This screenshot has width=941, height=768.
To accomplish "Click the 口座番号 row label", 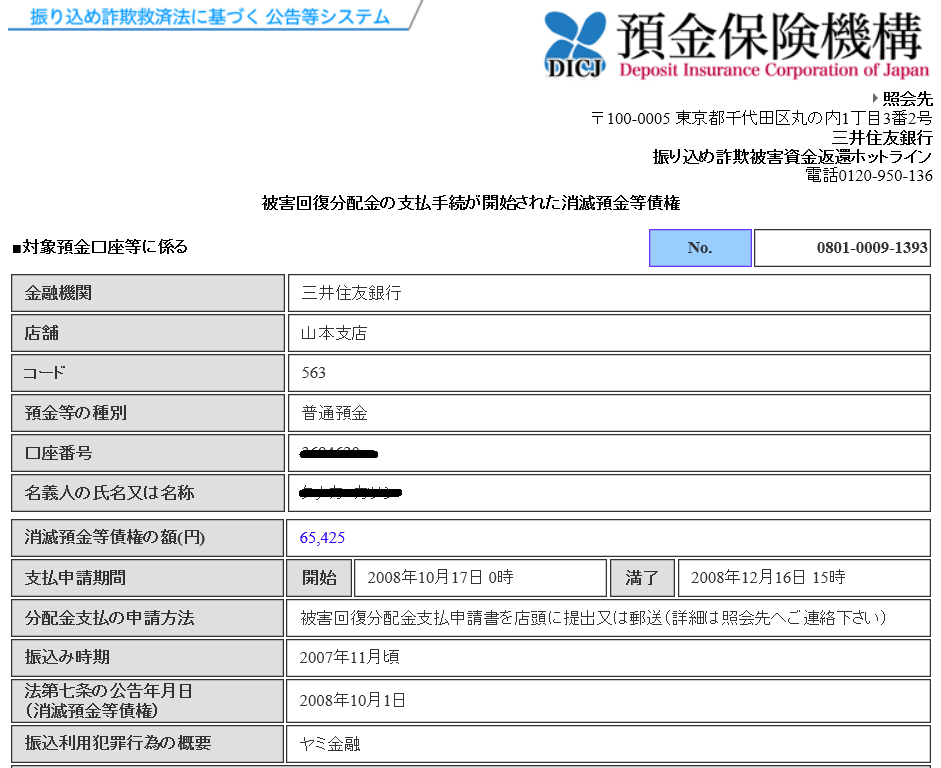I will (148, 453).
